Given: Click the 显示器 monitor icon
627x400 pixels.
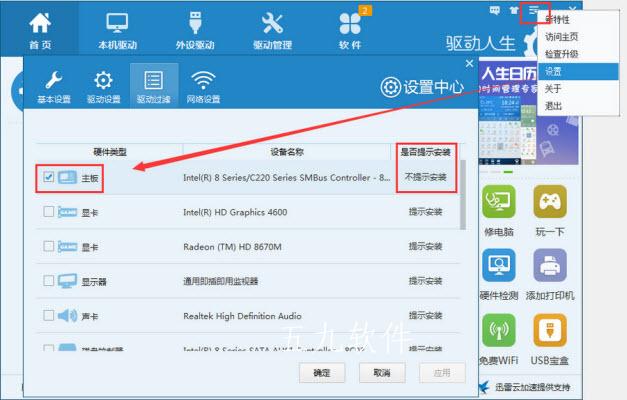Looking at the screenshot, I should pyautogui.click(x=67, y=281).
